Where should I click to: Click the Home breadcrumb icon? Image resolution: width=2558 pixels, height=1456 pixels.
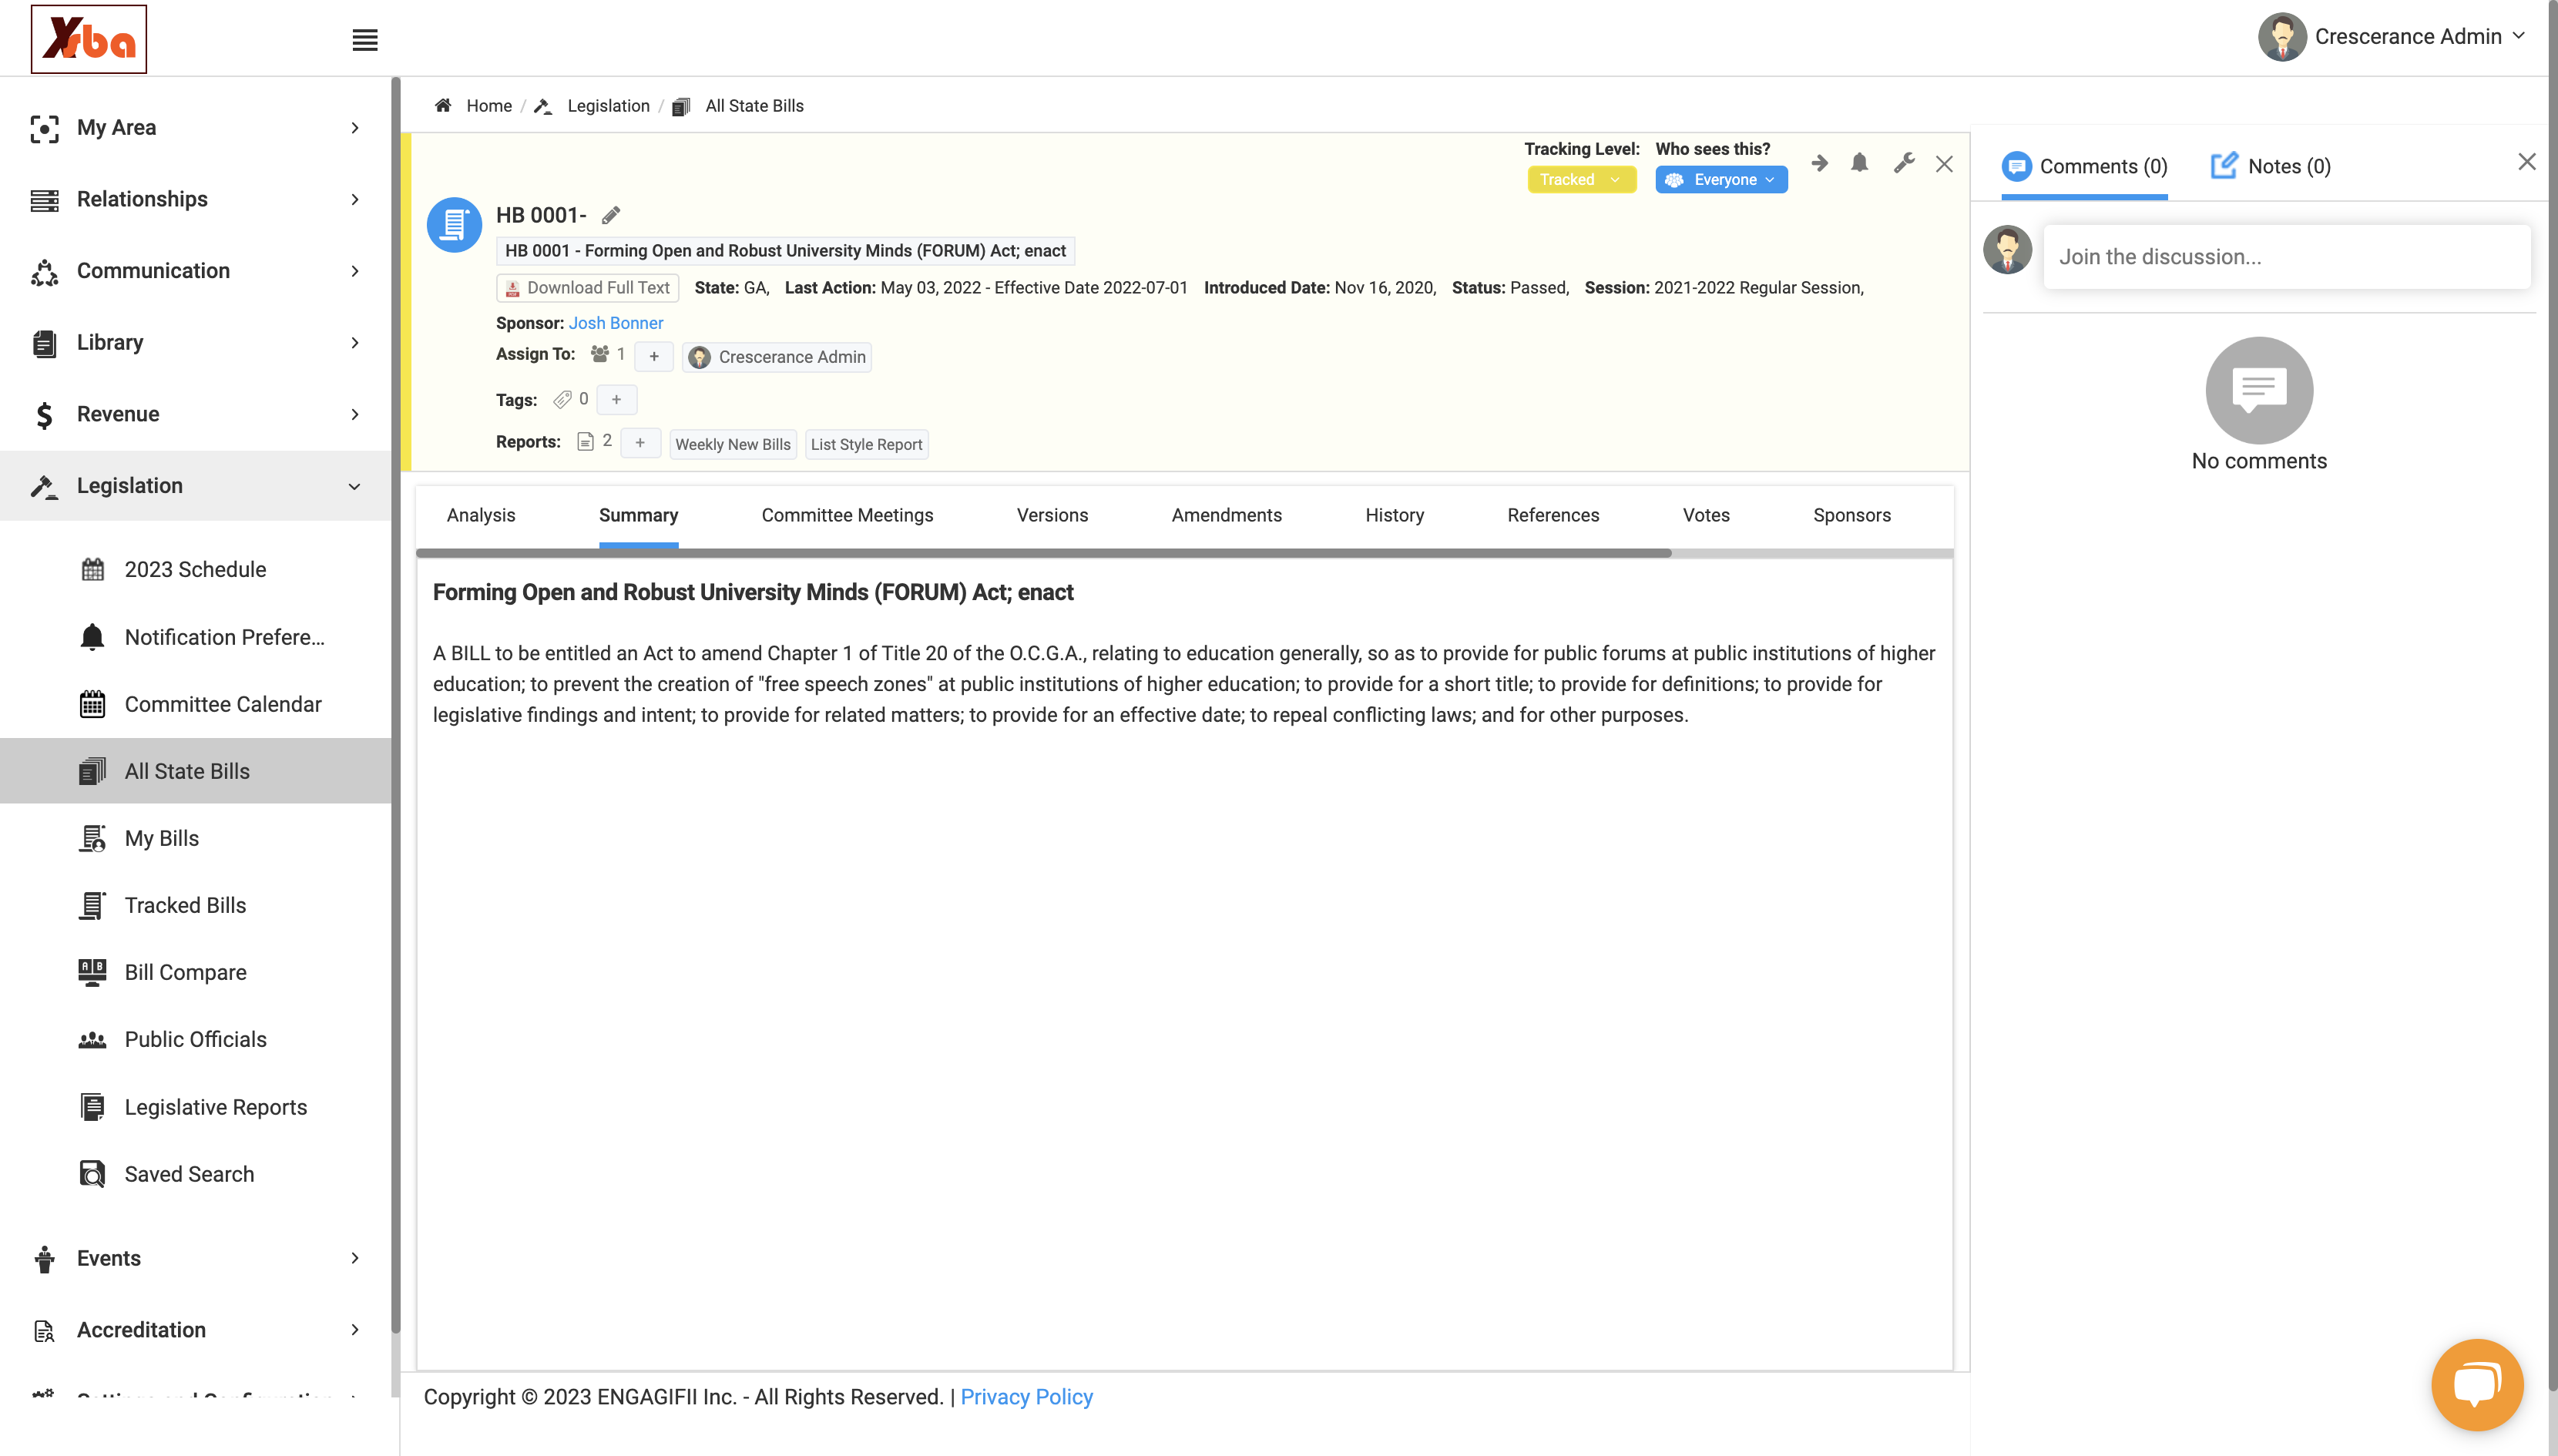(443, 106)
